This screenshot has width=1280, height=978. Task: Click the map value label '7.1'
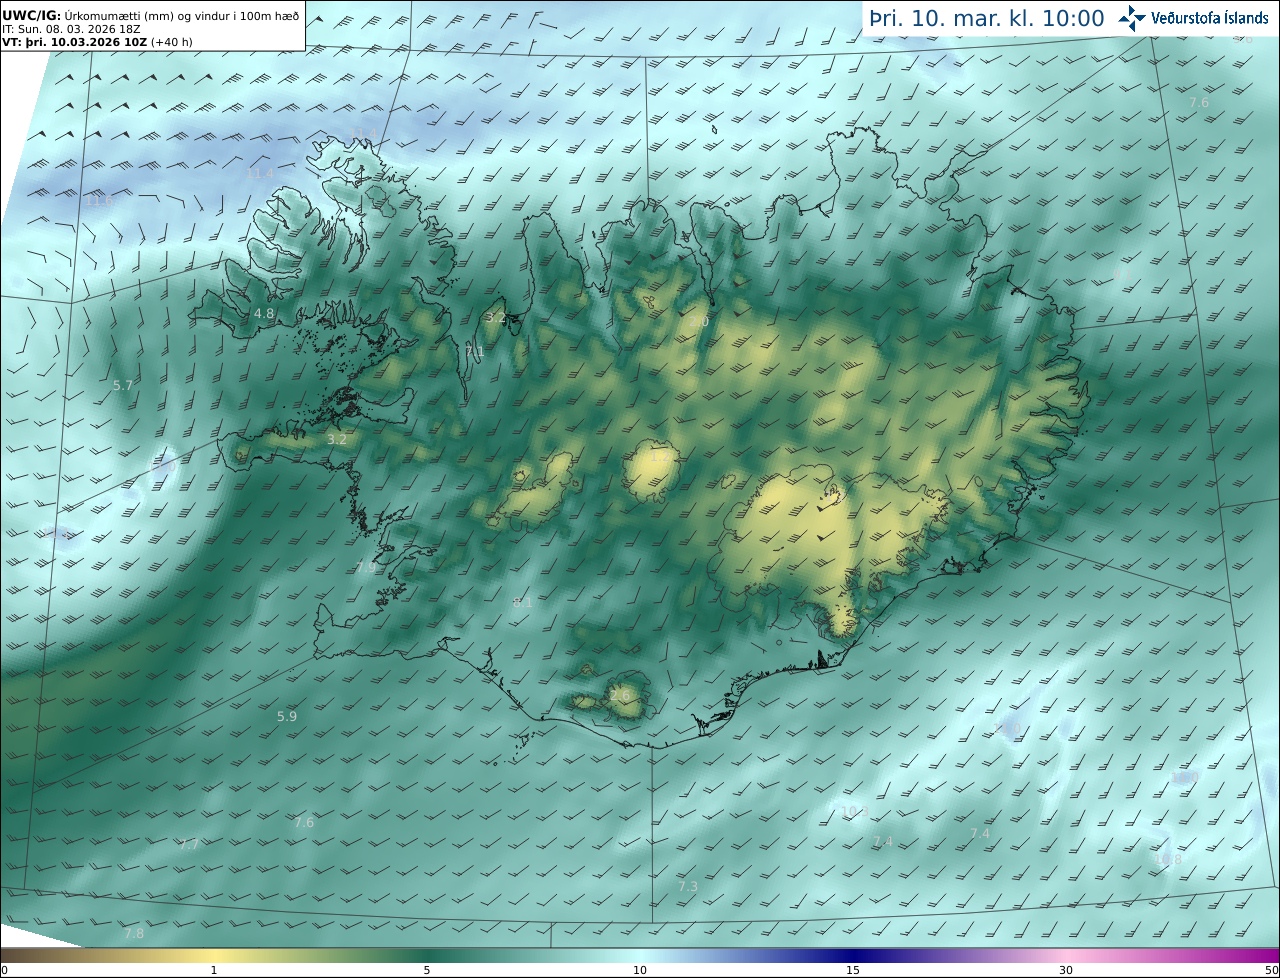tap(475, 352)
